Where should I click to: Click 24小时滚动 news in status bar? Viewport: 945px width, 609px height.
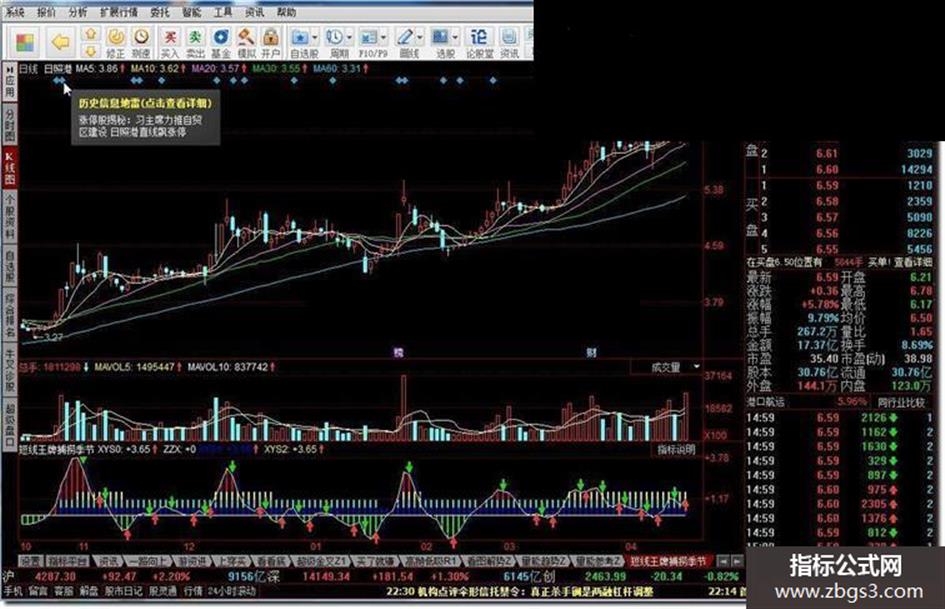[x=231, y=592]
